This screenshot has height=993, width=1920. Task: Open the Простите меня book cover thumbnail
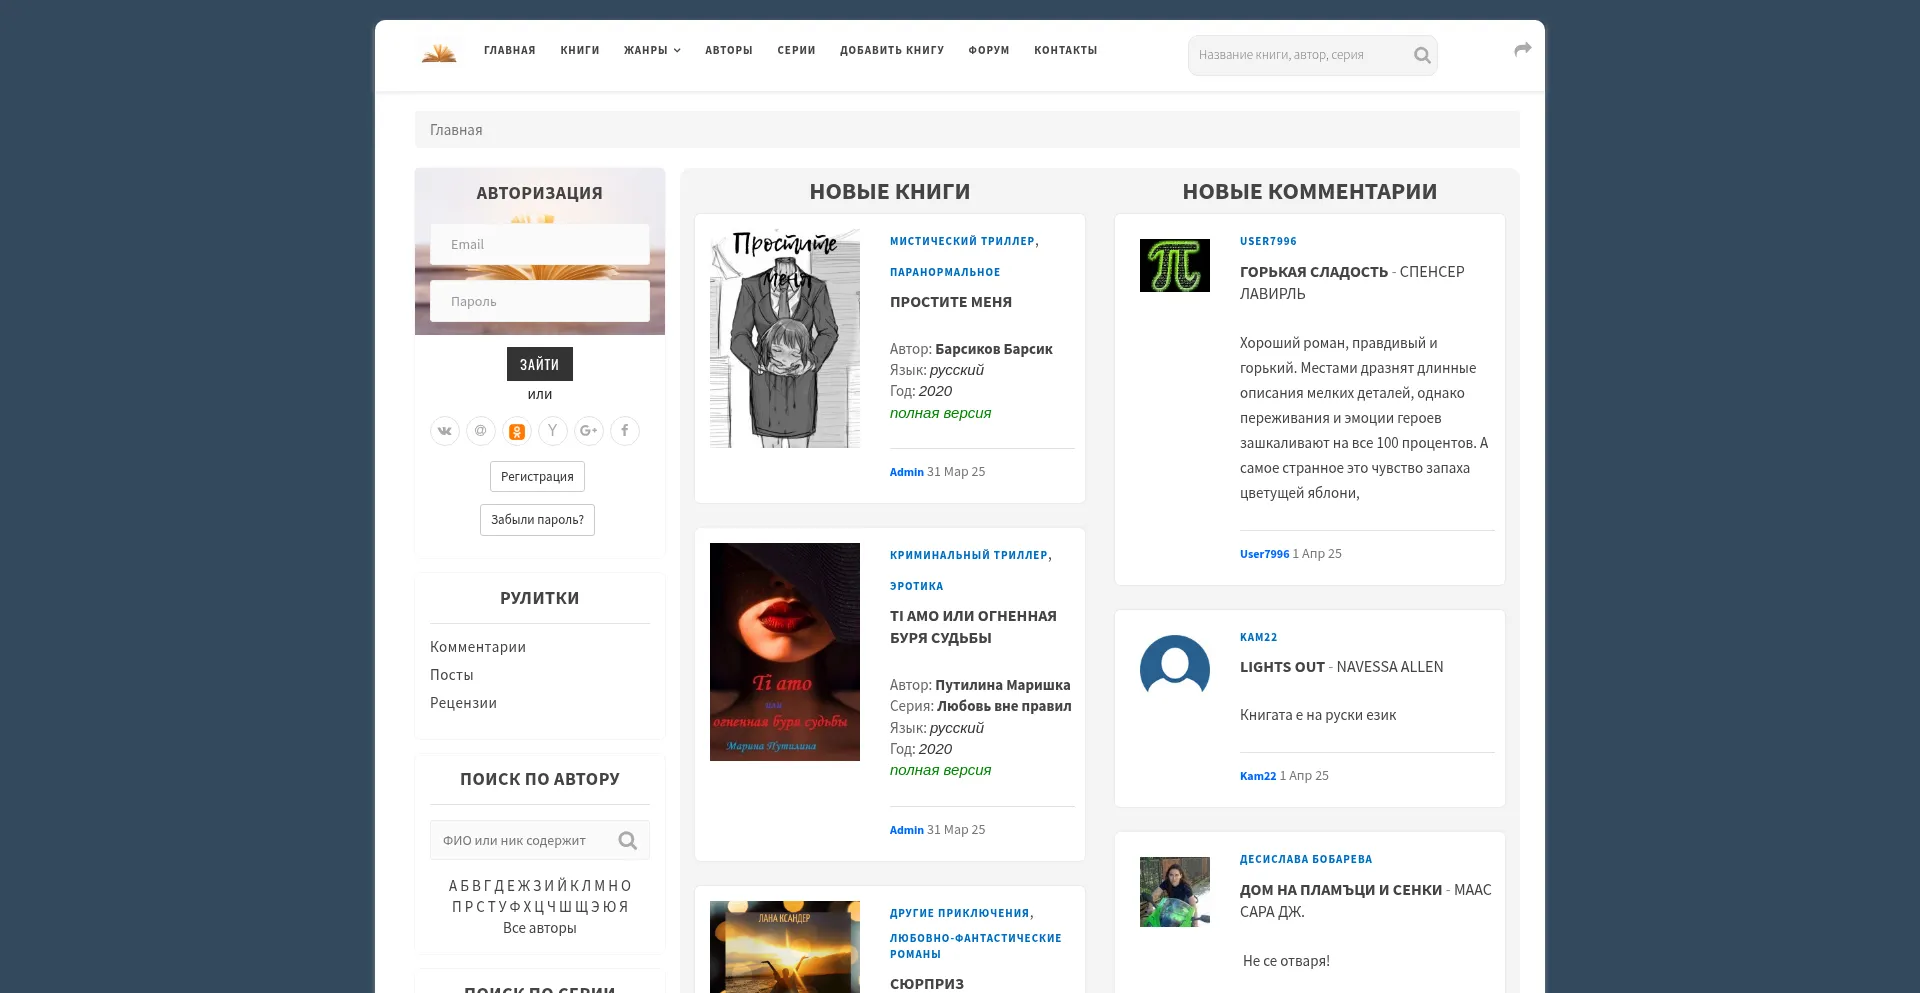[x=785, y=338]
